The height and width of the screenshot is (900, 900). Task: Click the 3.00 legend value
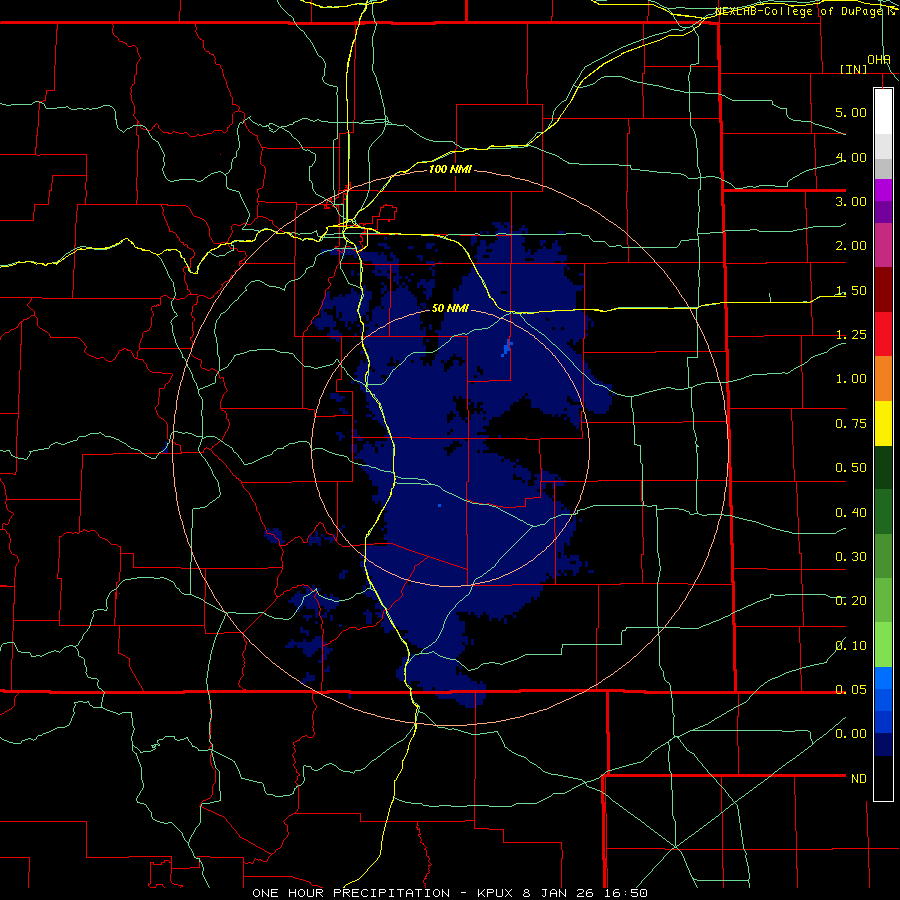coord(851,201)
